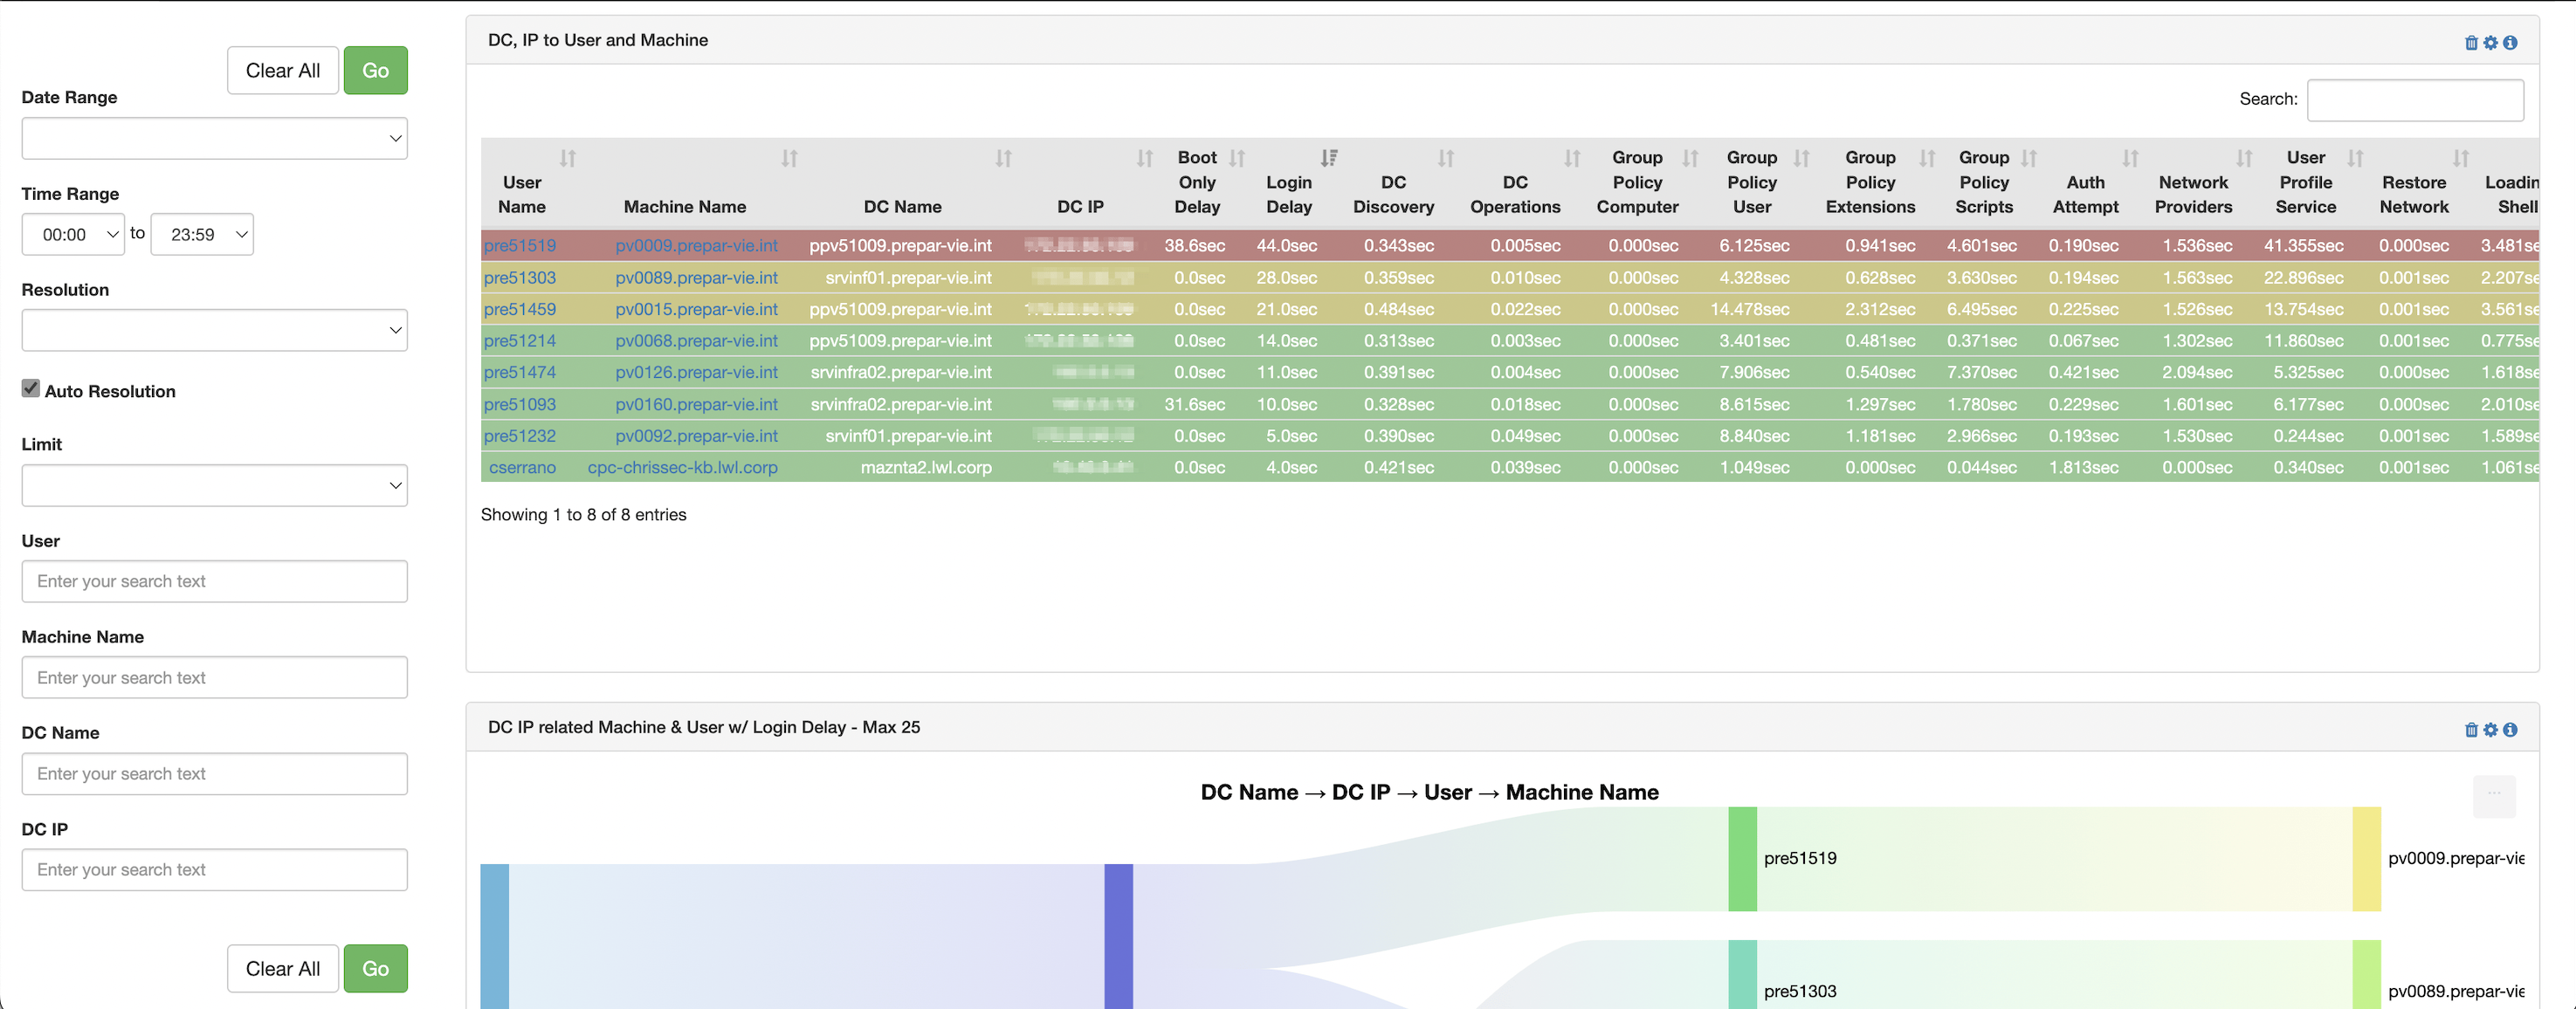Screen dimensions: 2576x1009
Task: Sort by Group Policy User arrows
Action: tap(1801, 158)
